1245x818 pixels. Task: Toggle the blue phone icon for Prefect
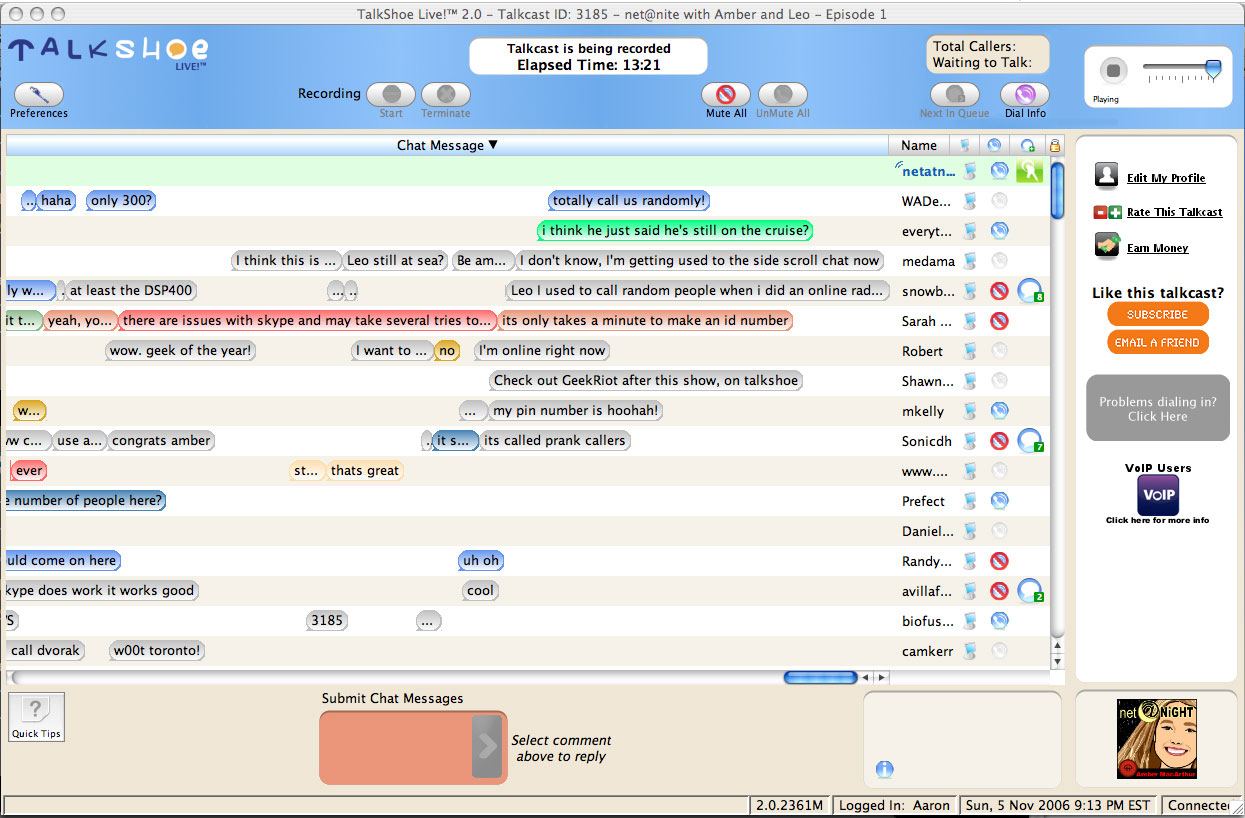point(998,501)
